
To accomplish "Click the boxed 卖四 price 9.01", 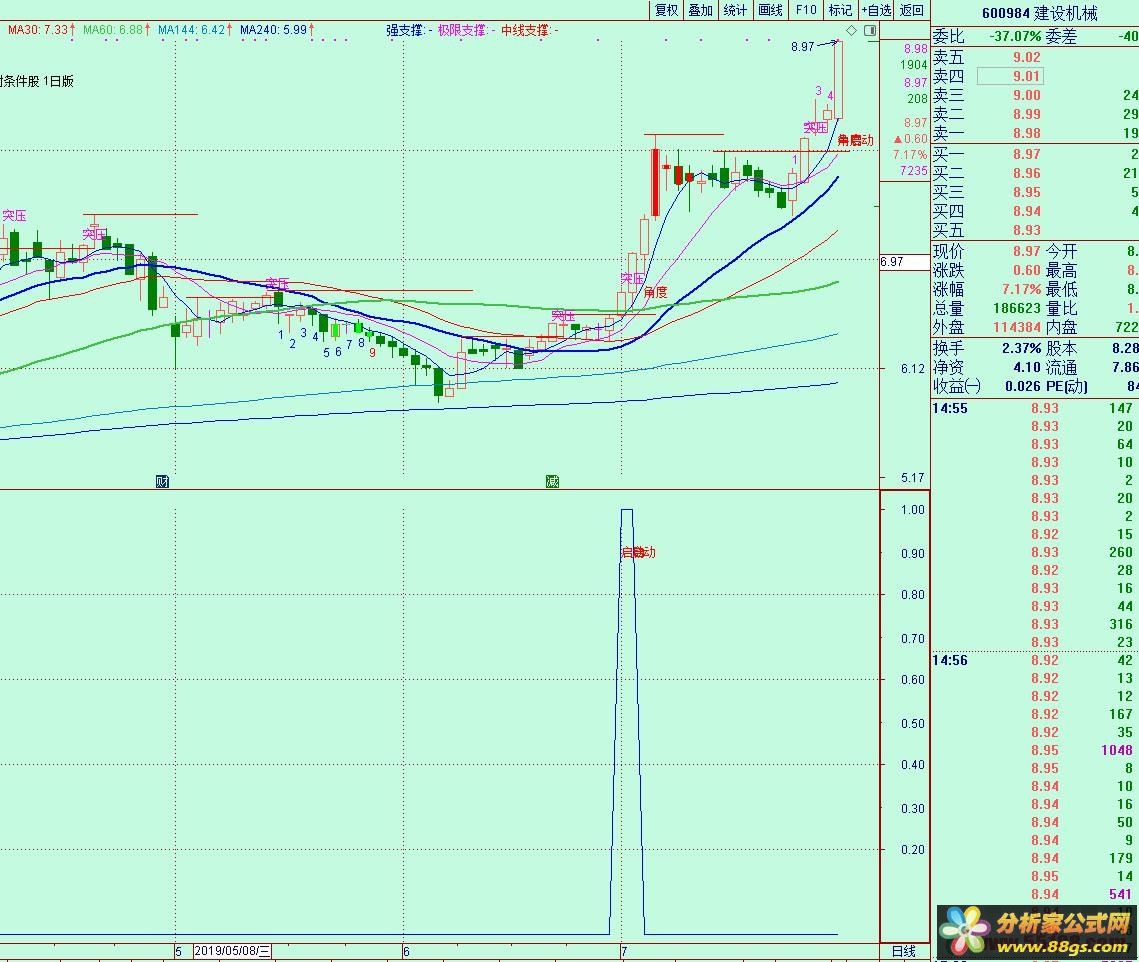I will coord(1010,76).
